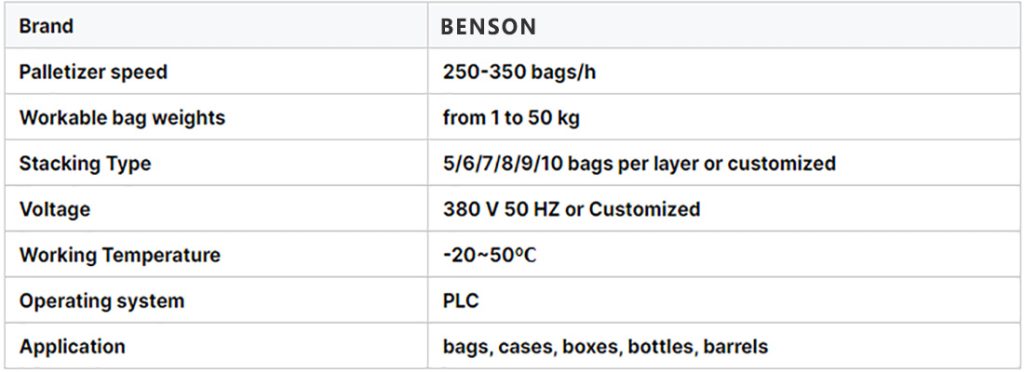
Task: Select the bags, cases, boxes application text
Action: [532, 347]
